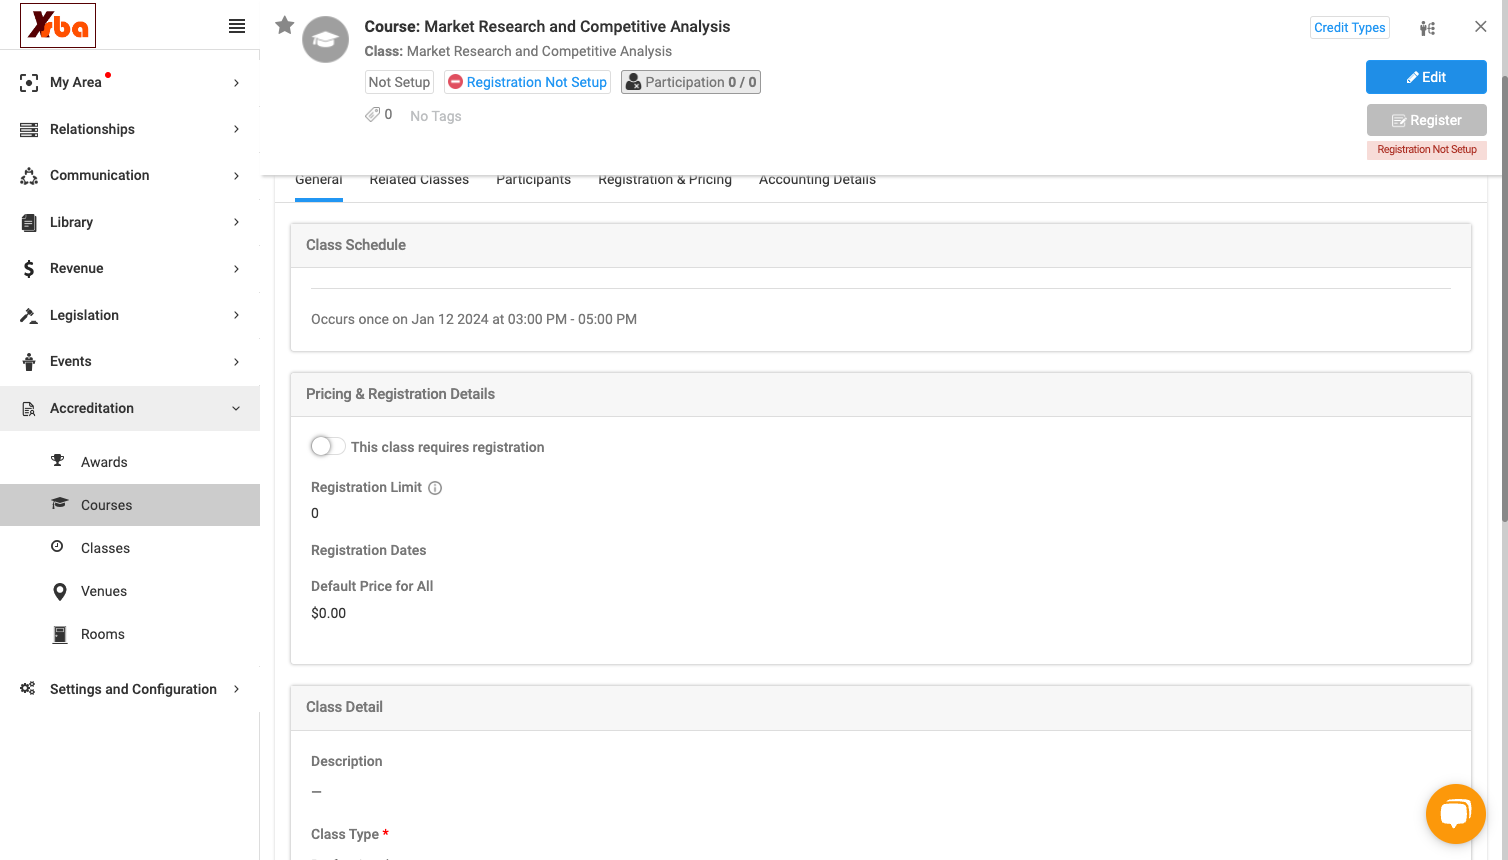Click the Participation 0 / 0 badge
The image size is (1508, 860).
click(691, 82)
